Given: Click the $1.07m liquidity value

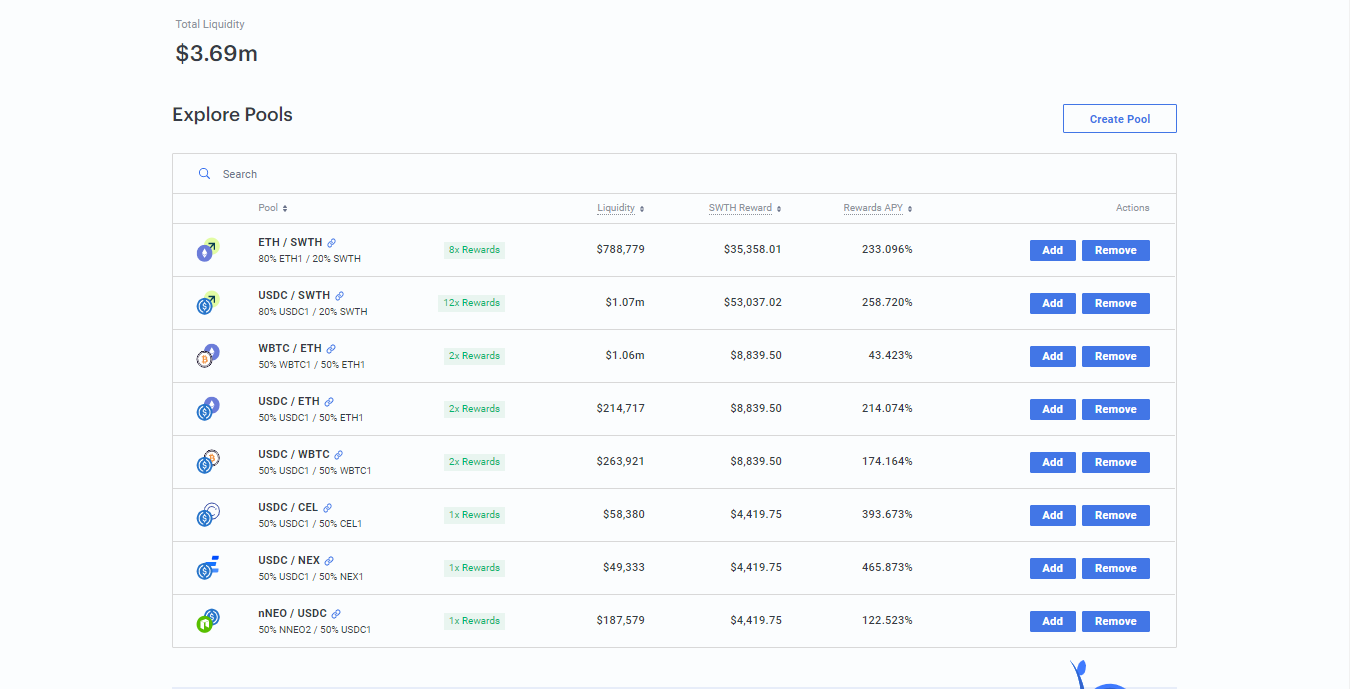Looking at the screenshot, I should [625, 302].
